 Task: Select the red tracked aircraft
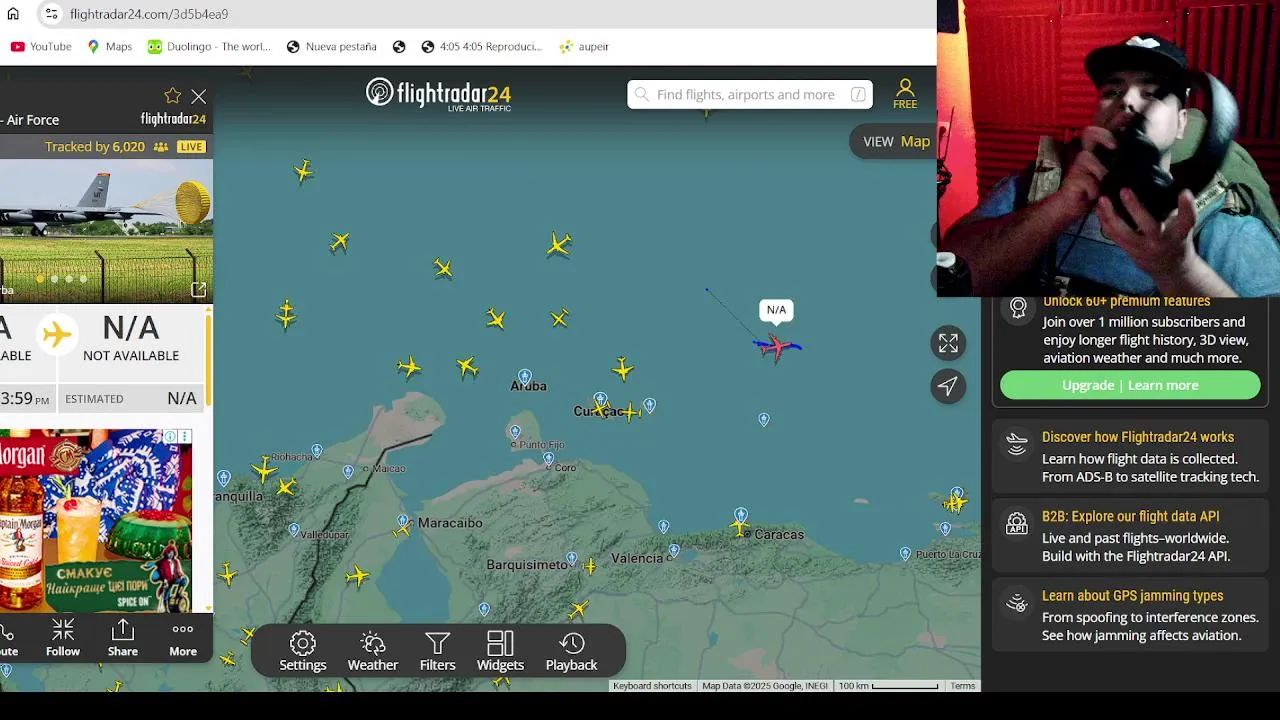(x=777, y=347)
